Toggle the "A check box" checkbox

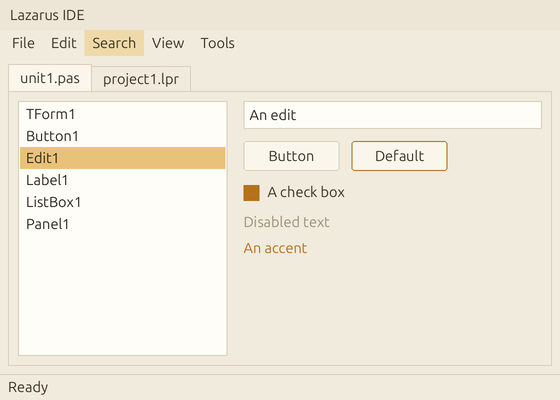point(251,193)
